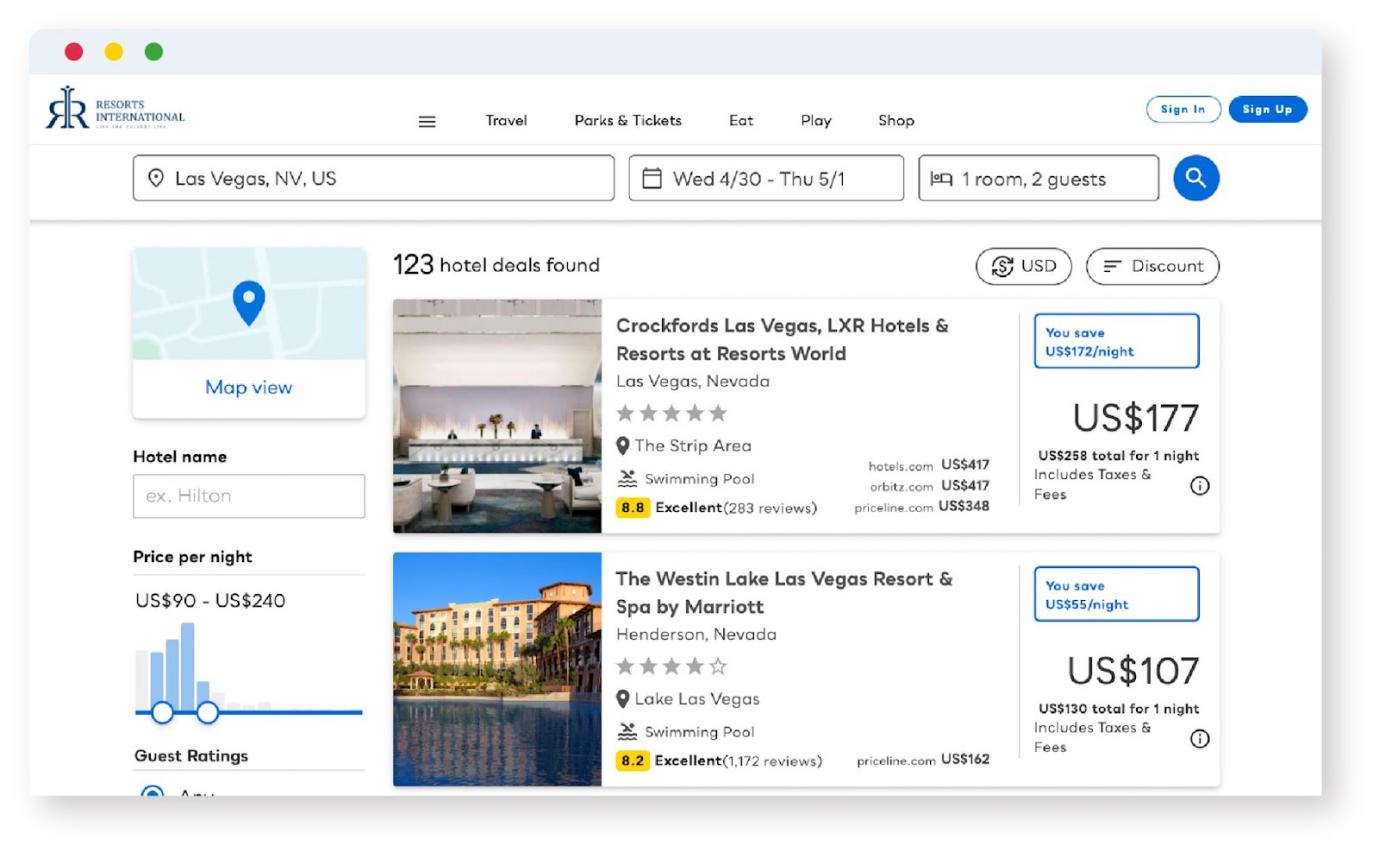Click You save US$172/night badge

1116,341
